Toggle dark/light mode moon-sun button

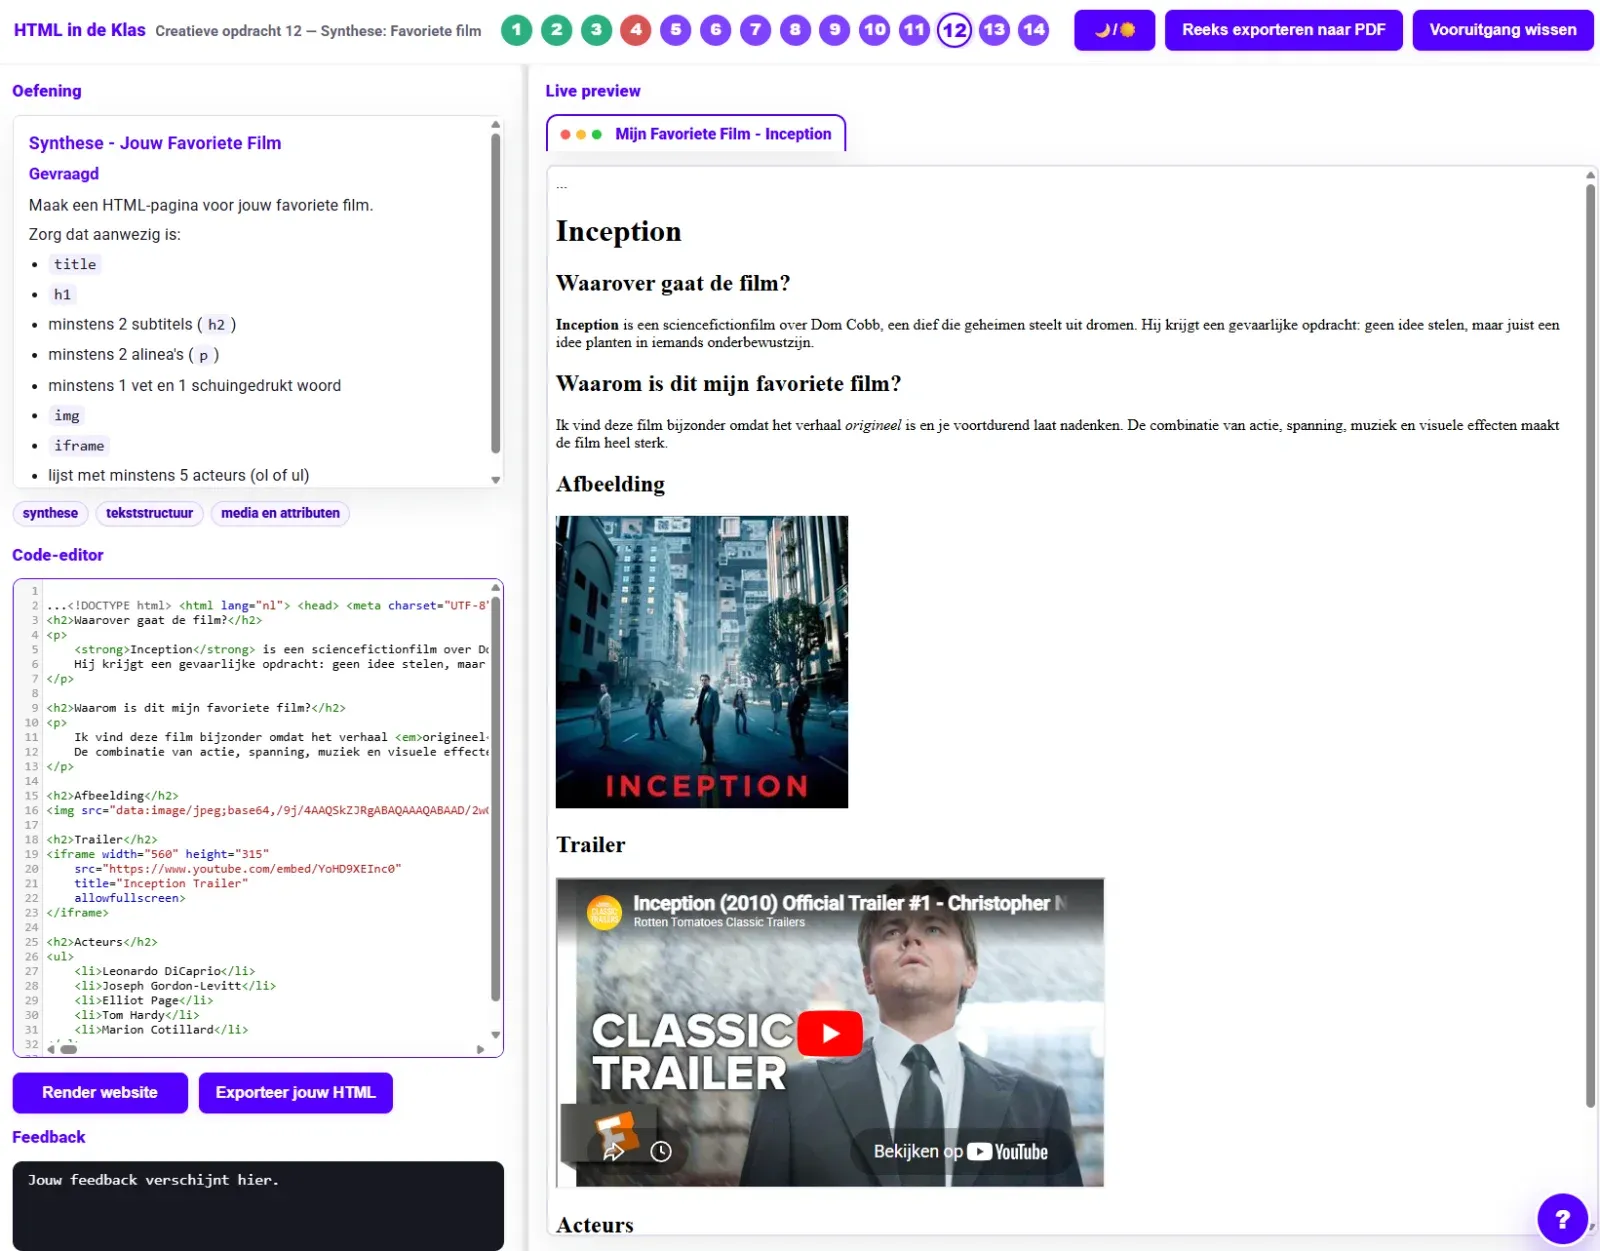[1114, 30]
